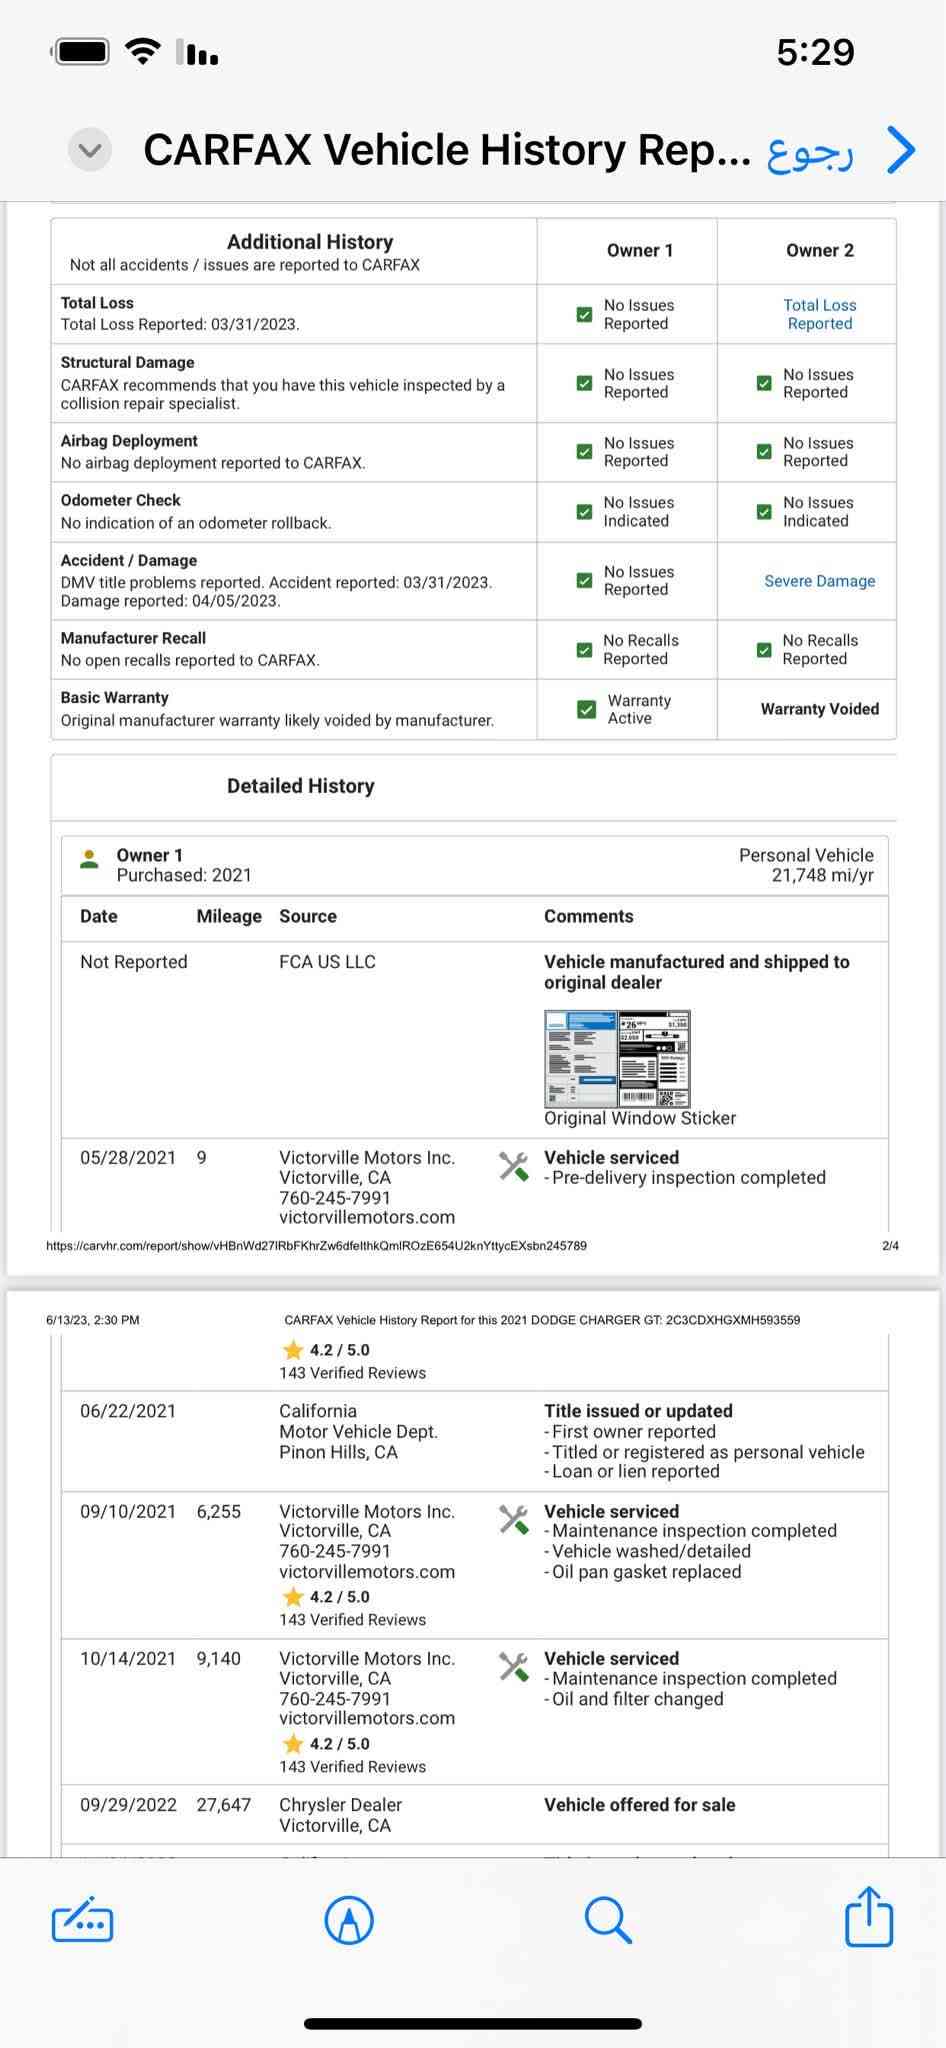Tap the Wi-Fi status icon
The image size is (946, 2048).
pyautogui.click(x=143, y=52)
